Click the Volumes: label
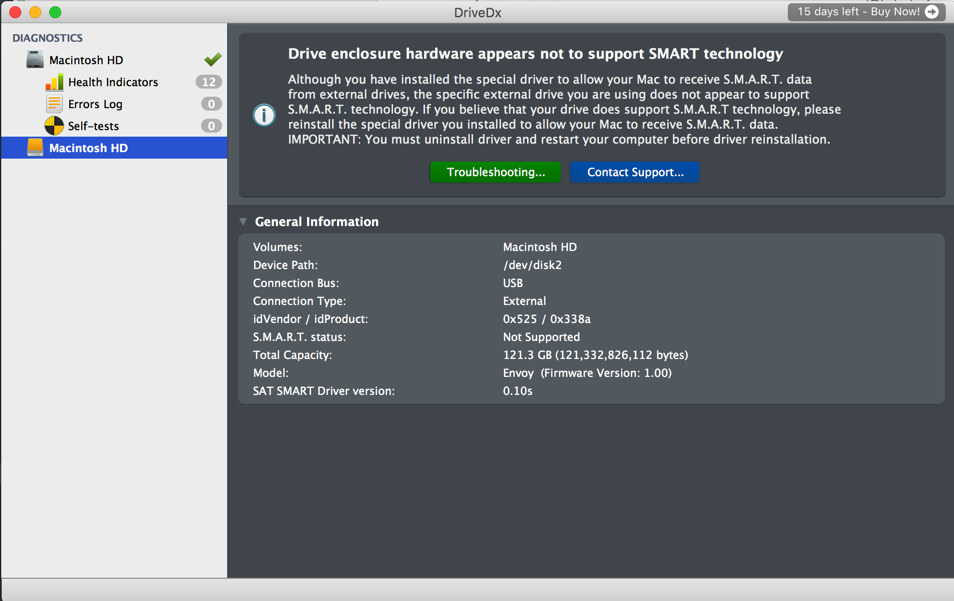 pos(277,247)
